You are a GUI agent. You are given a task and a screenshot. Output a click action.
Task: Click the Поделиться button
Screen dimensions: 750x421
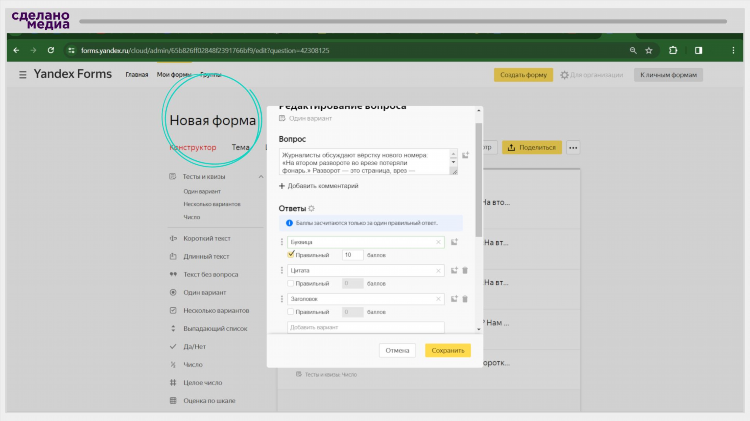tap(532, 147)
